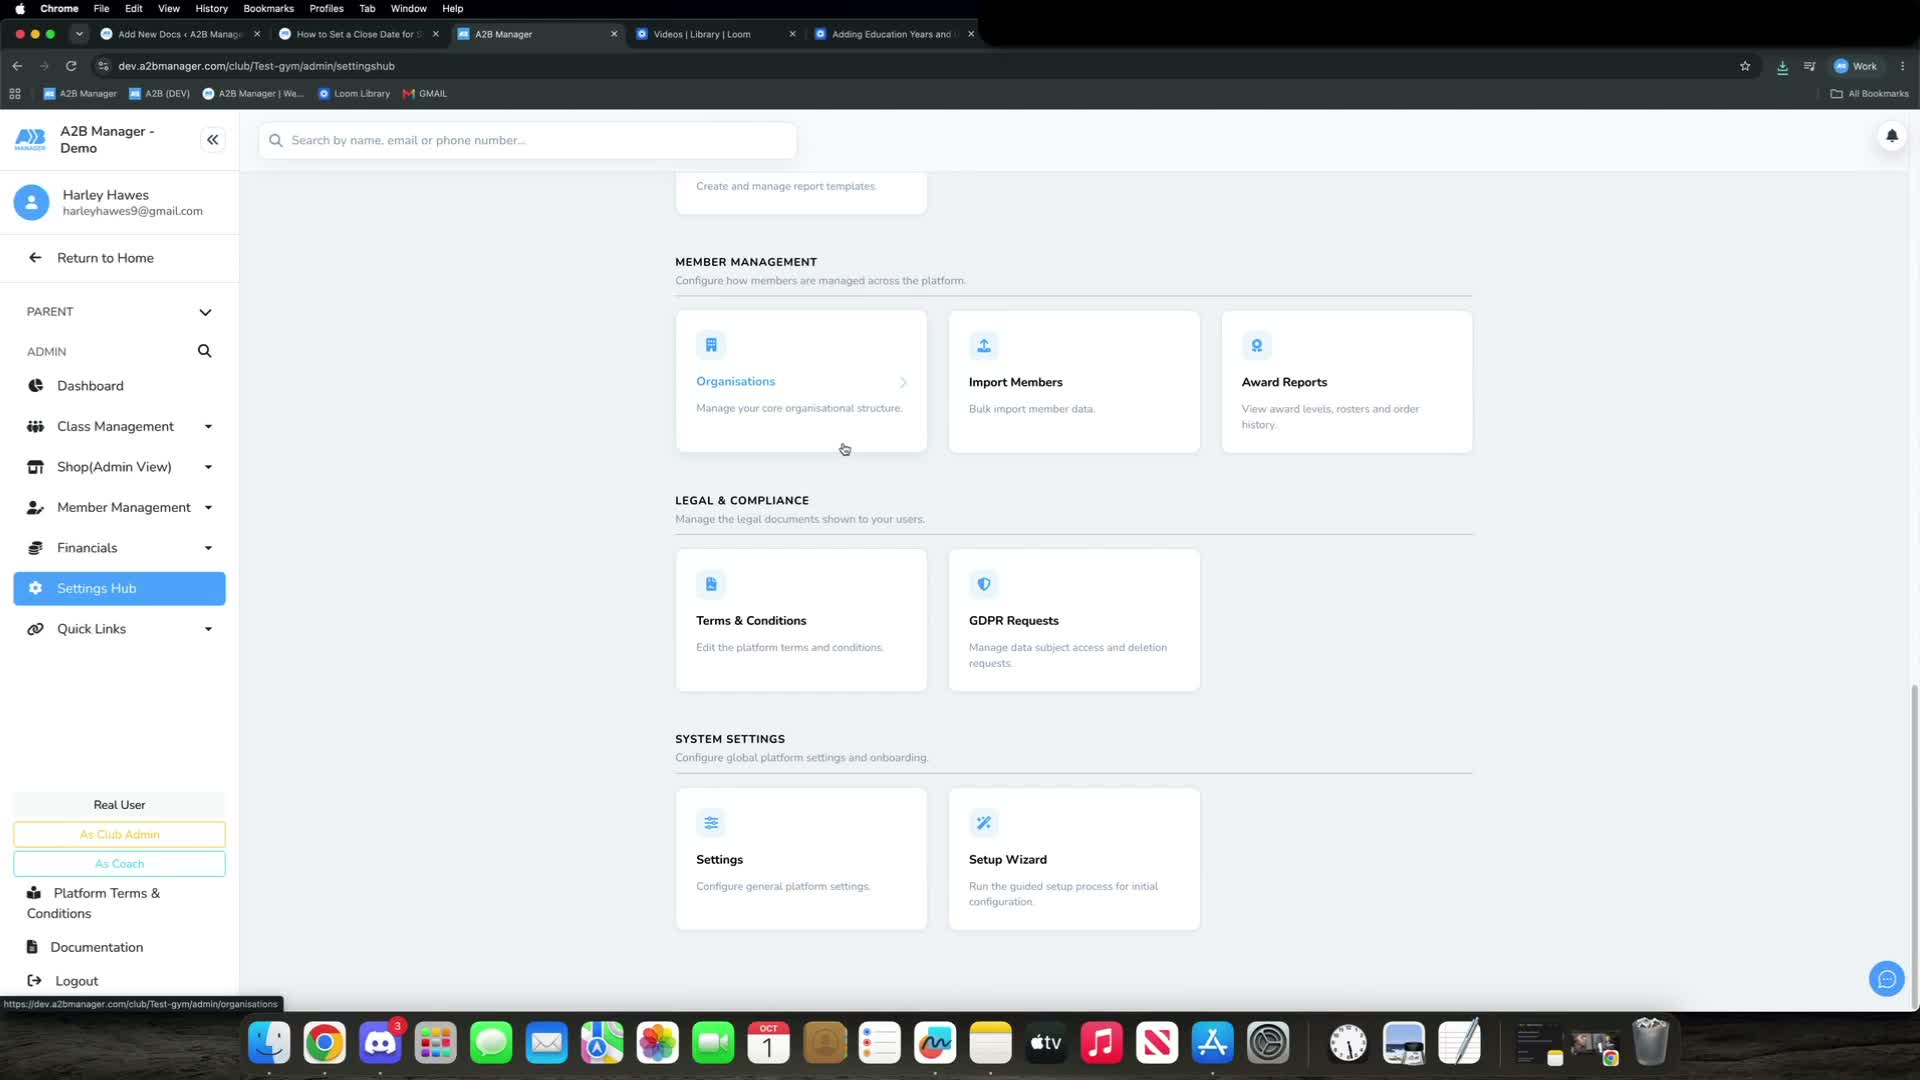
Task: Expand Financials submenu
Action: [208, 548]
